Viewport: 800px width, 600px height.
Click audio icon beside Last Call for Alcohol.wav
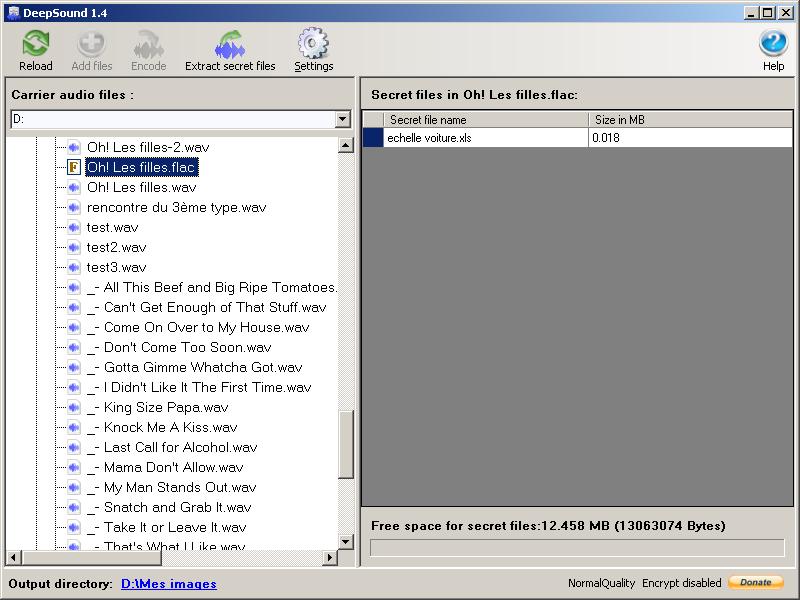(x=74, y=447)
